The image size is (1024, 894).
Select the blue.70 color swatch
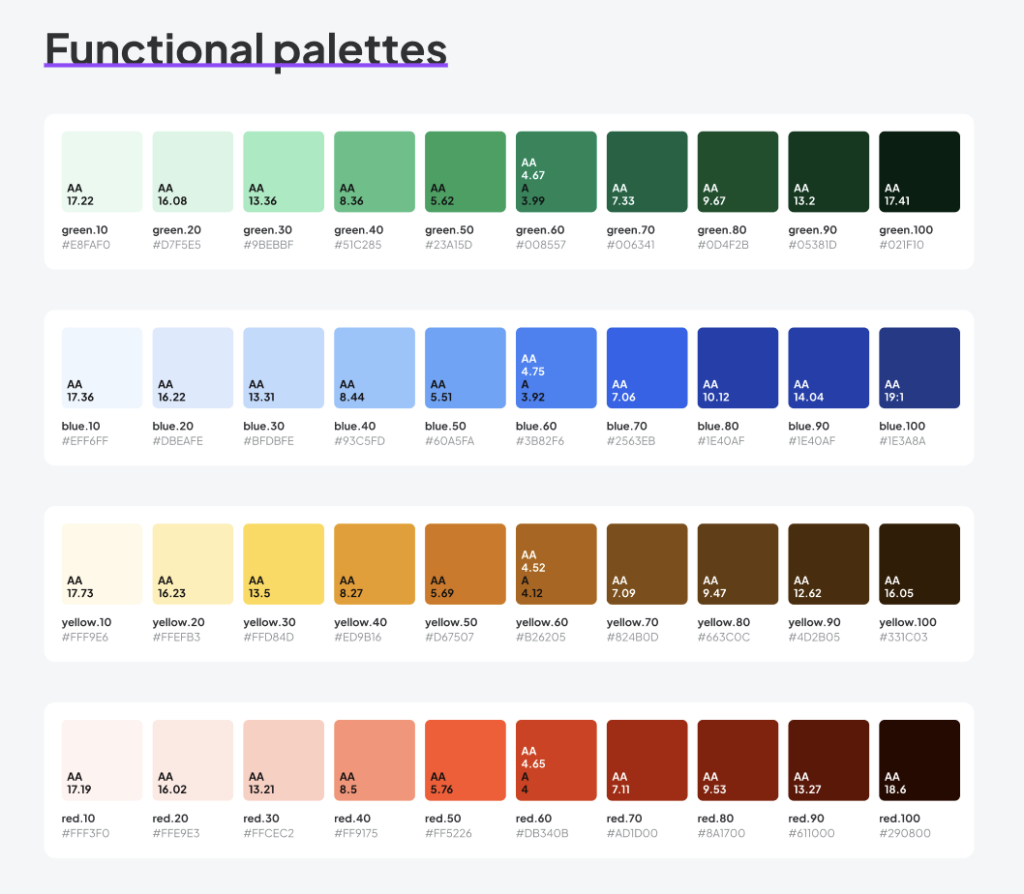(x=647, y=367)
